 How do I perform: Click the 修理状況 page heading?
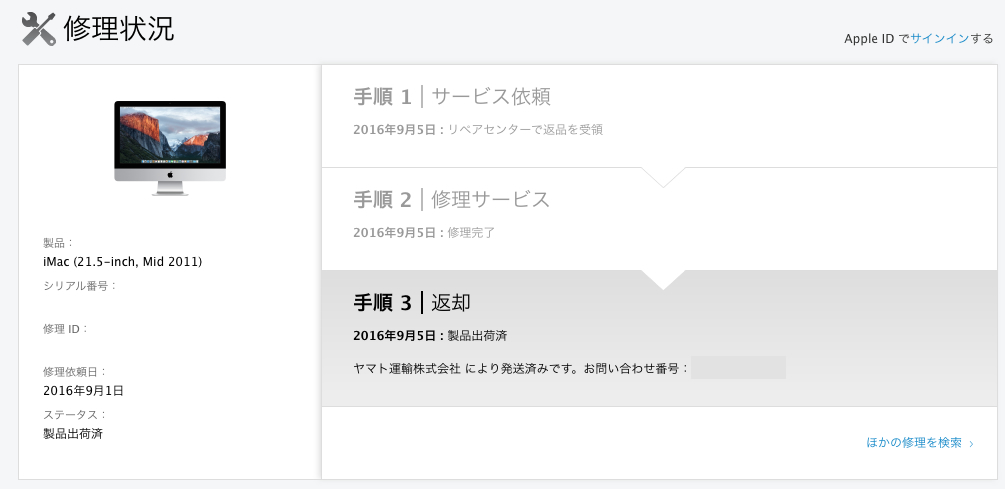point(119,29)
